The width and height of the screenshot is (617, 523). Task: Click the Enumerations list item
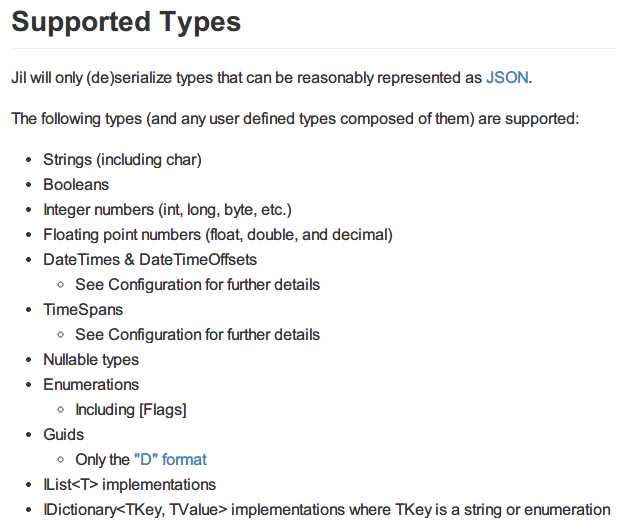[91, 384]
